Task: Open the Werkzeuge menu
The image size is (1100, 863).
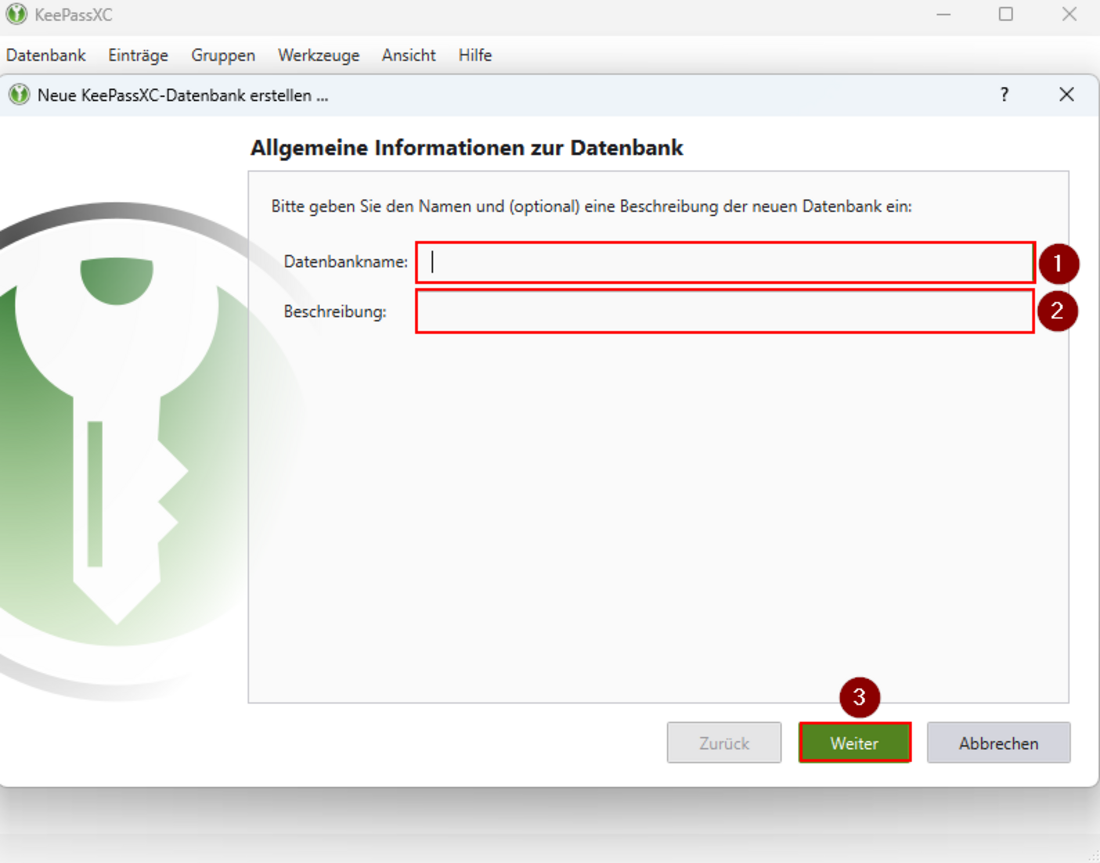Action: 318,55
